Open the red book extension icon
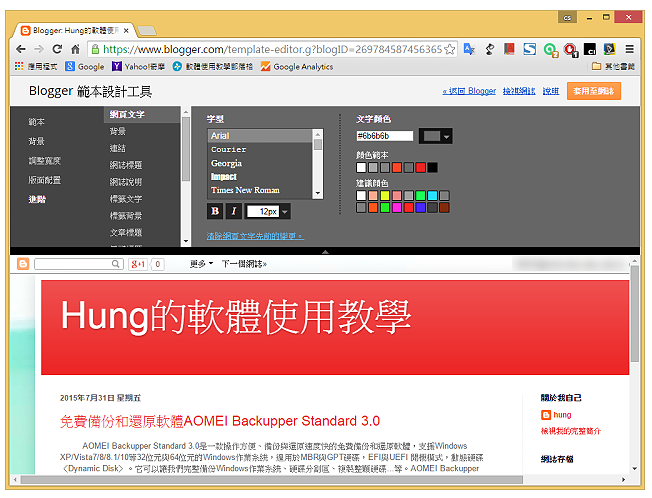This screenshot has width=652, height=498. (x=509, y=49)
